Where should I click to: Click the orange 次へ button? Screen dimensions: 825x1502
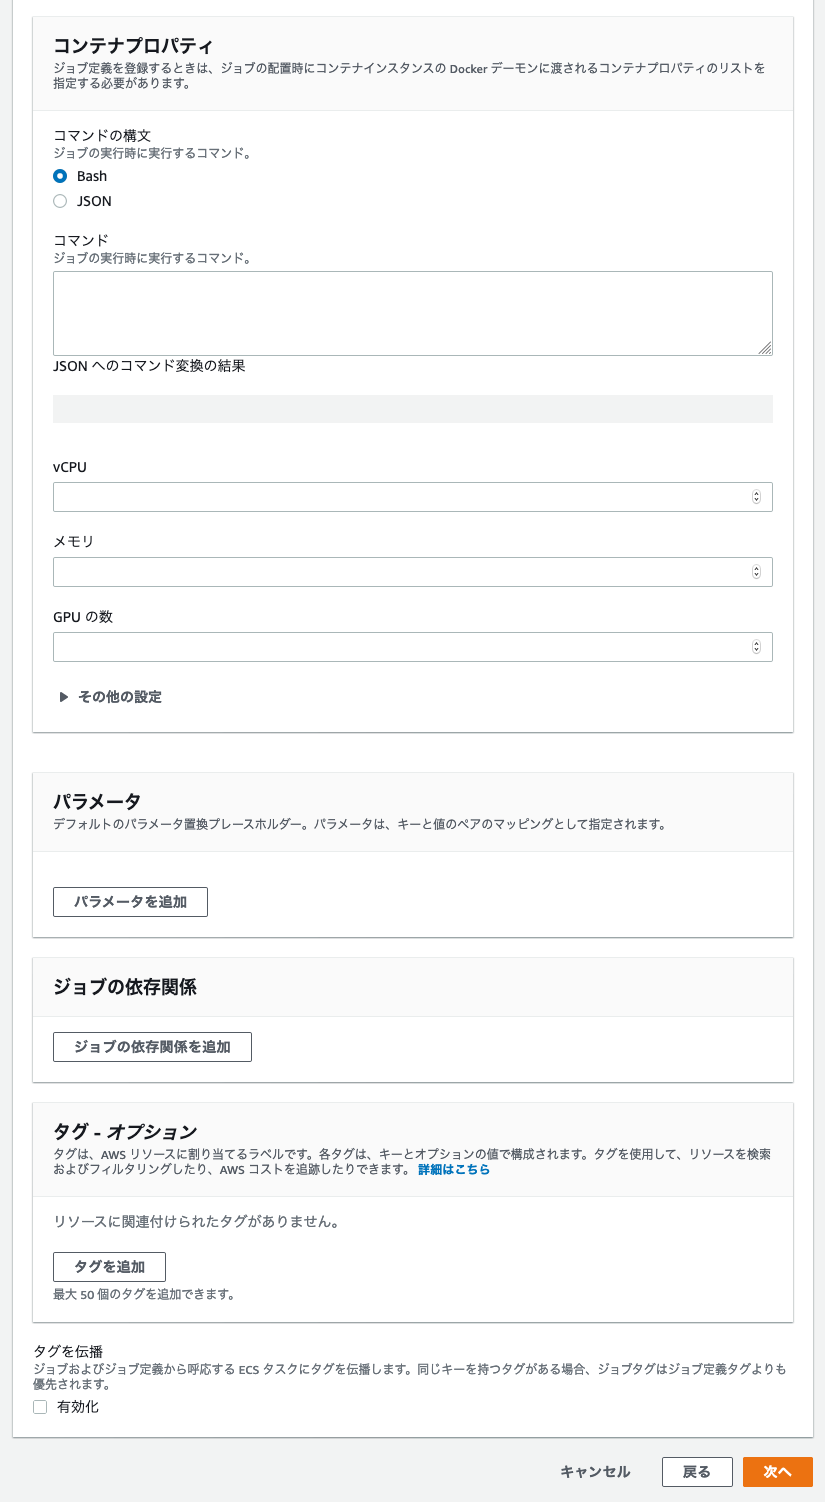pyautogui.click(x=778, y=1472)
